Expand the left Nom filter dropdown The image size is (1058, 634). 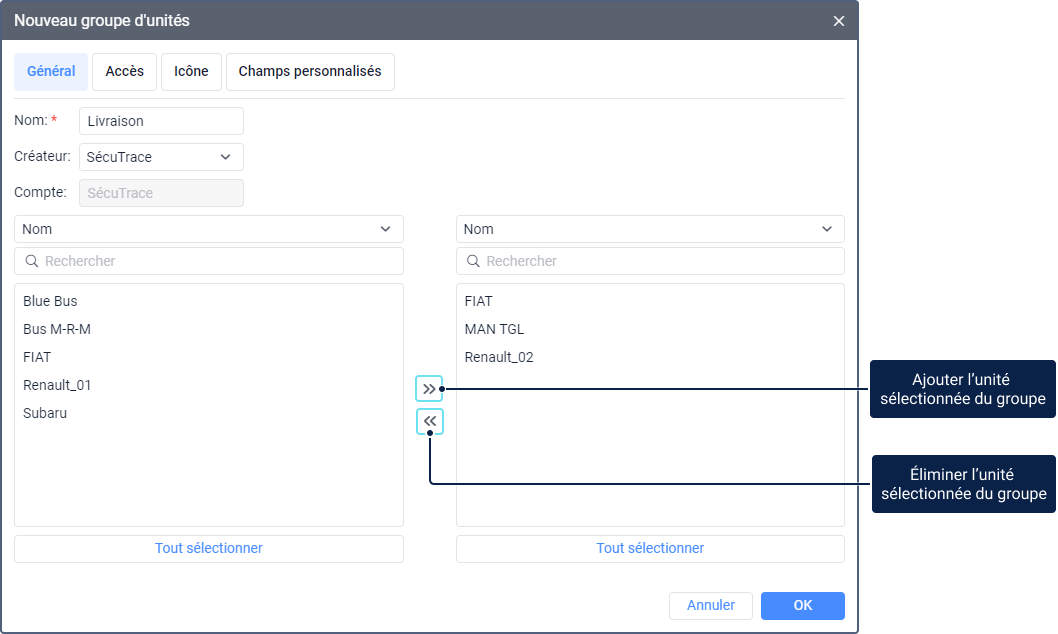(x=208, y=229)
